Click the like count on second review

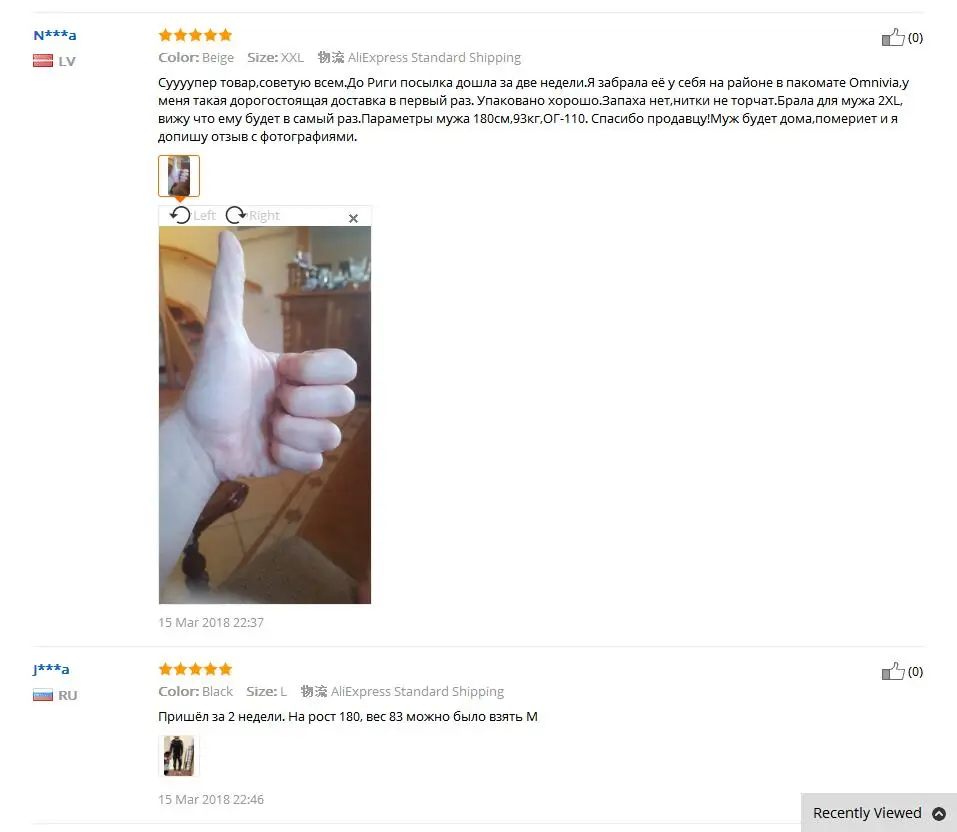coord(915,672)
